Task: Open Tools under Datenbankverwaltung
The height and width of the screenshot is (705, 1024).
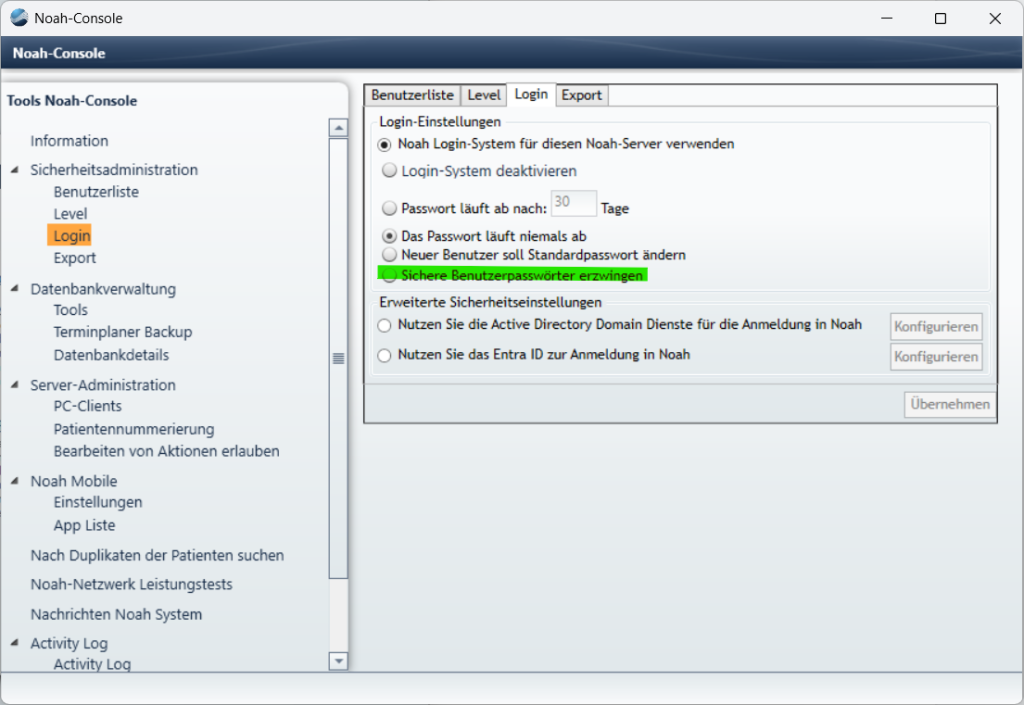Action: (x=71, y=310)
